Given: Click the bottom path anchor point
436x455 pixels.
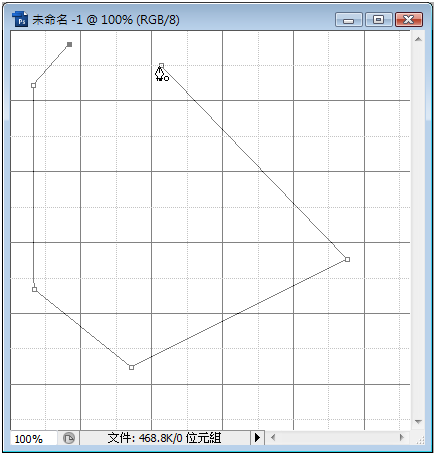Looking at the screenshot, I should pyautogui.click(x=131, y=367).
